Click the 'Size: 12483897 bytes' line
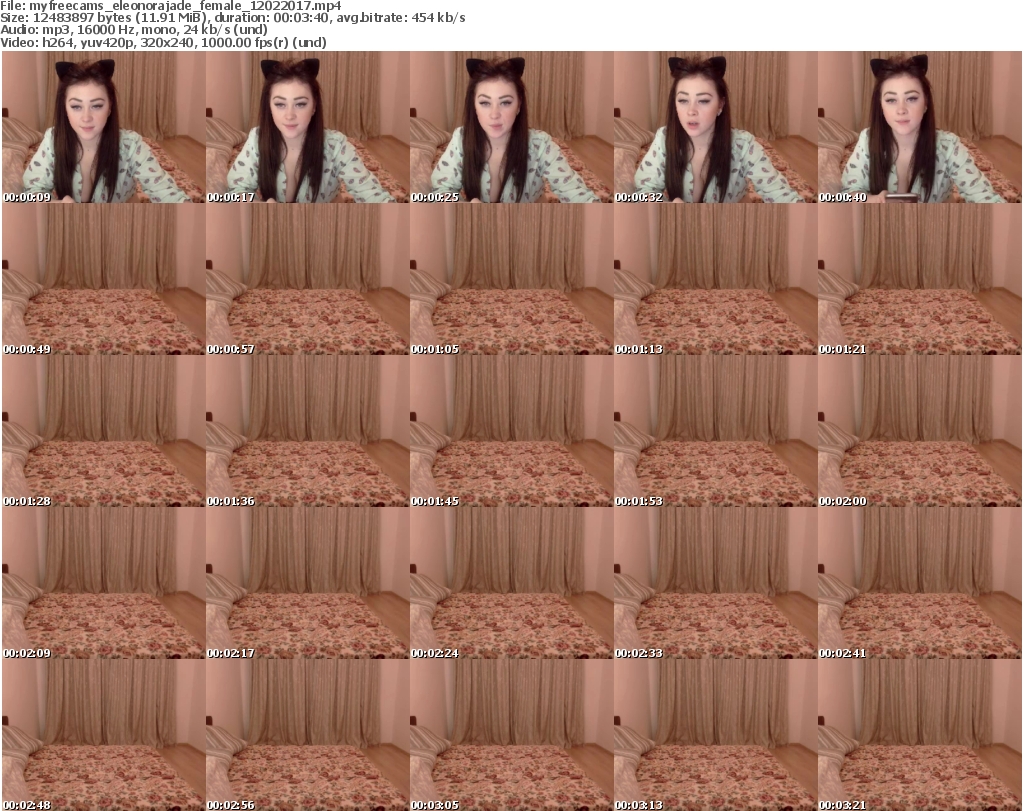Screen dimensions: 1024x811 [x=232, y=18]
